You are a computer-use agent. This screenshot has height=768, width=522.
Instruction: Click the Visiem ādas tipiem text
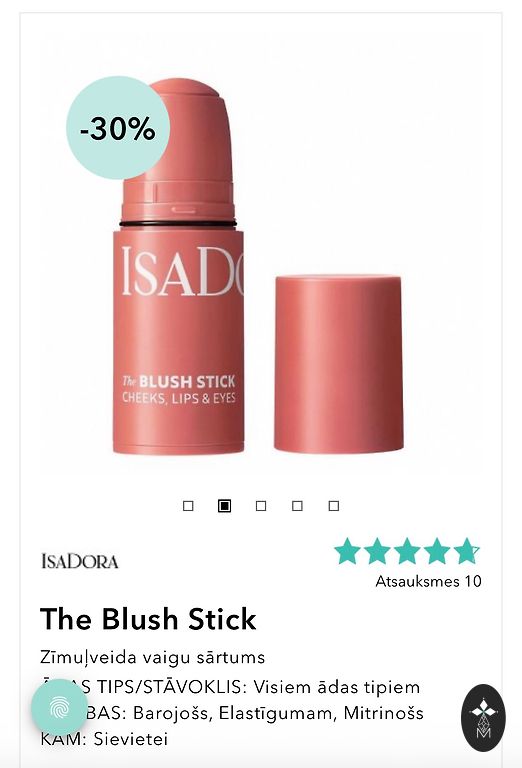pos(336,687)
